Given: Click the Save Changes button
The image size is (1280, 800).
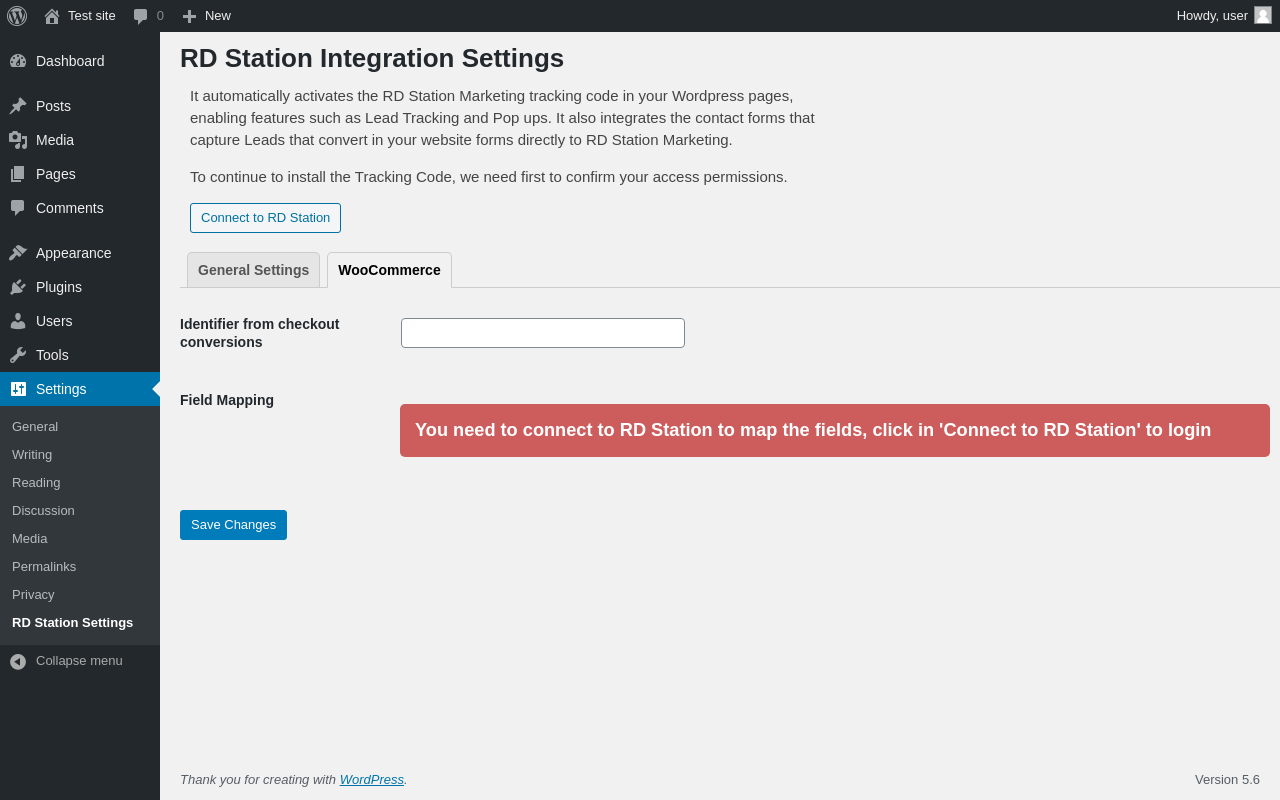Looking at the screenshot, I should coord(233,525).
